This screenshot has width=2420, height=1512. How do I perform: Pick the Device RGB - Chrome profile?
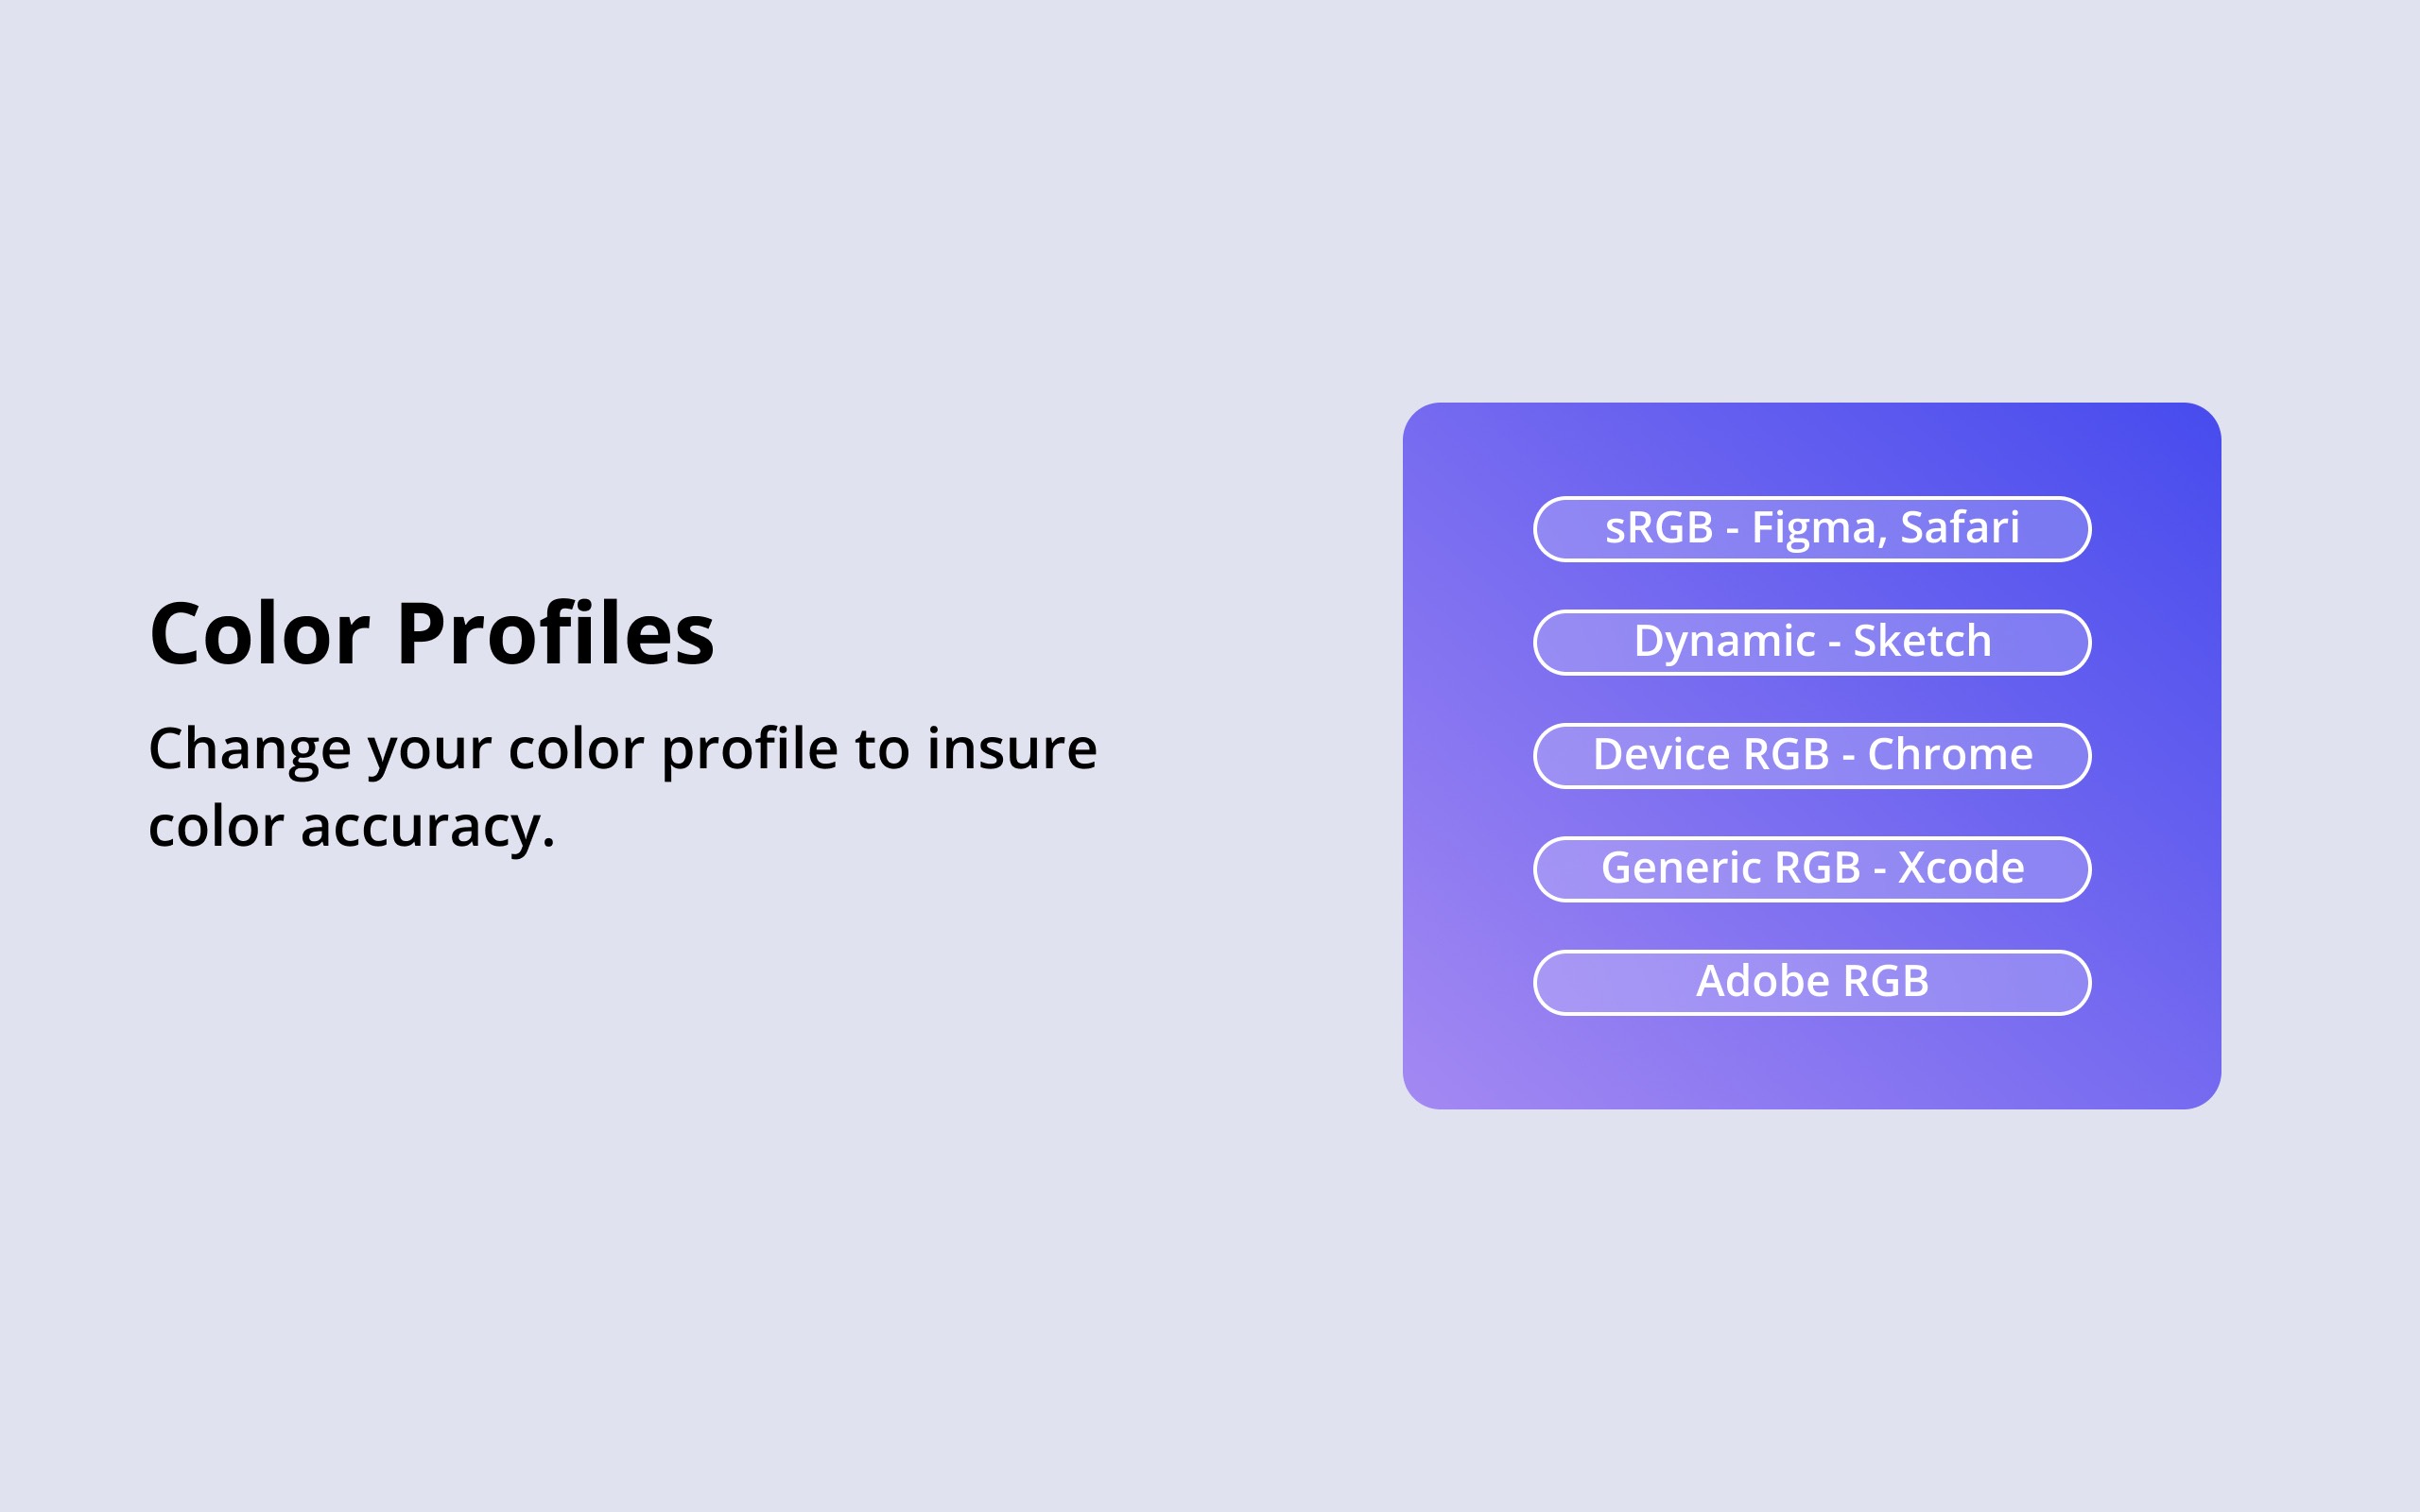pyautogui.click(x=1812, y=756)
